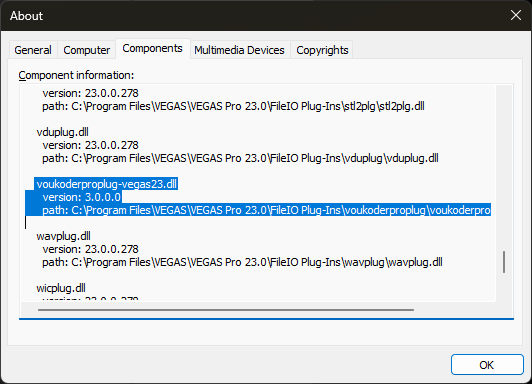The width and height of the screenshot is (532, 384).
Task: Click the vertical scrollbar thumb
Action: click(x=504, y=262)
